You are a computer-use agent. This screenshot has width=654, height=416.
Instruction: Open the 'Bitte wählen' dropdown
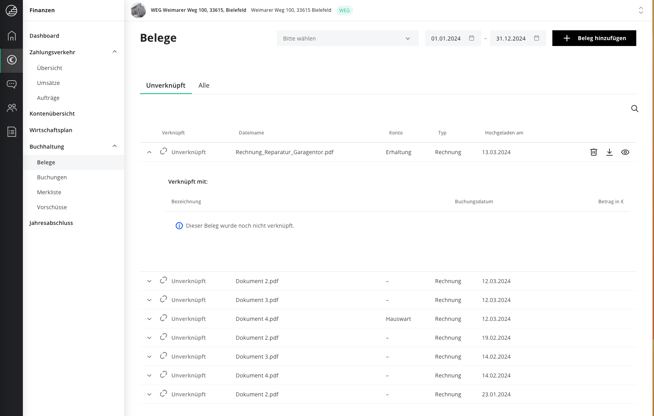[x=347, y=38]
